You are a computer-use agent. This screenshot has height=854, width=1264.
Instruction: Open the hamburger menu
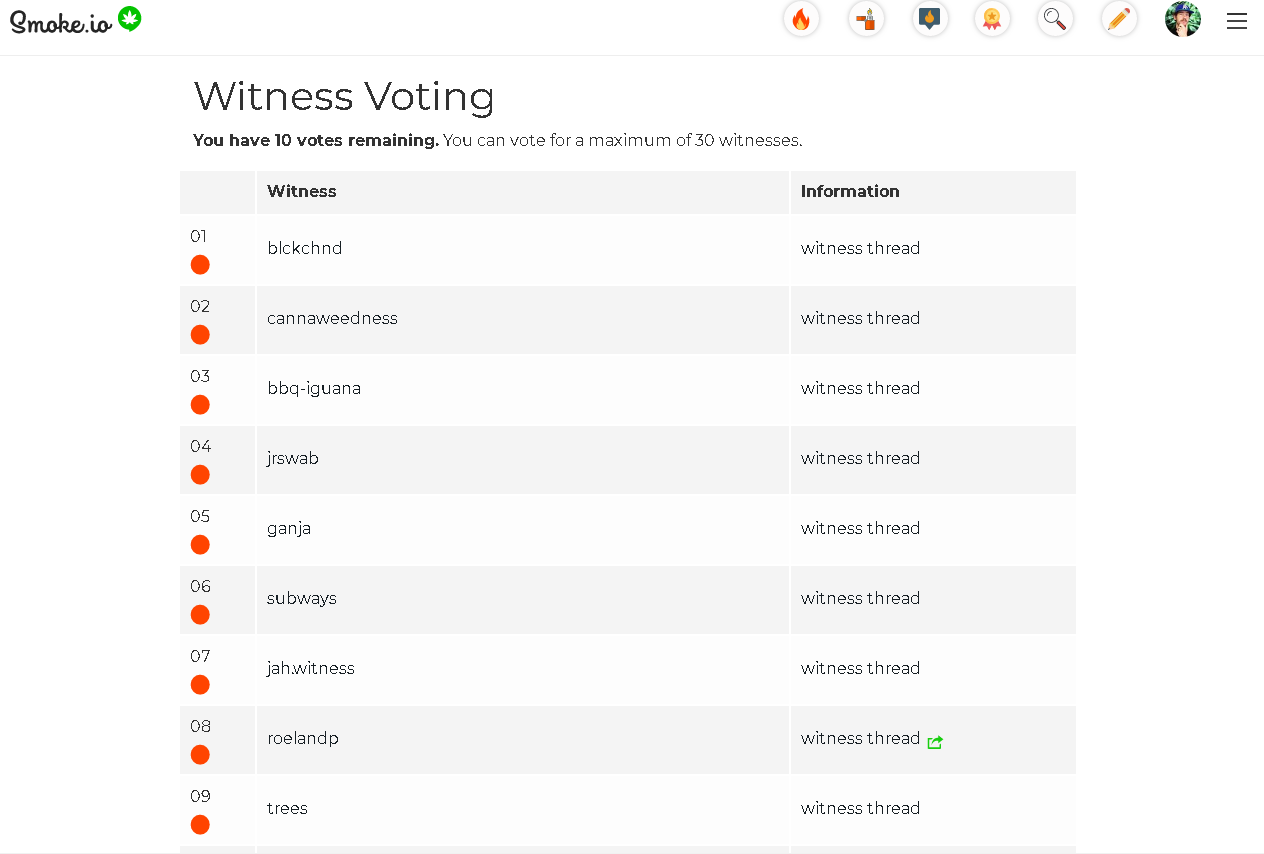tap(1237, 21)
